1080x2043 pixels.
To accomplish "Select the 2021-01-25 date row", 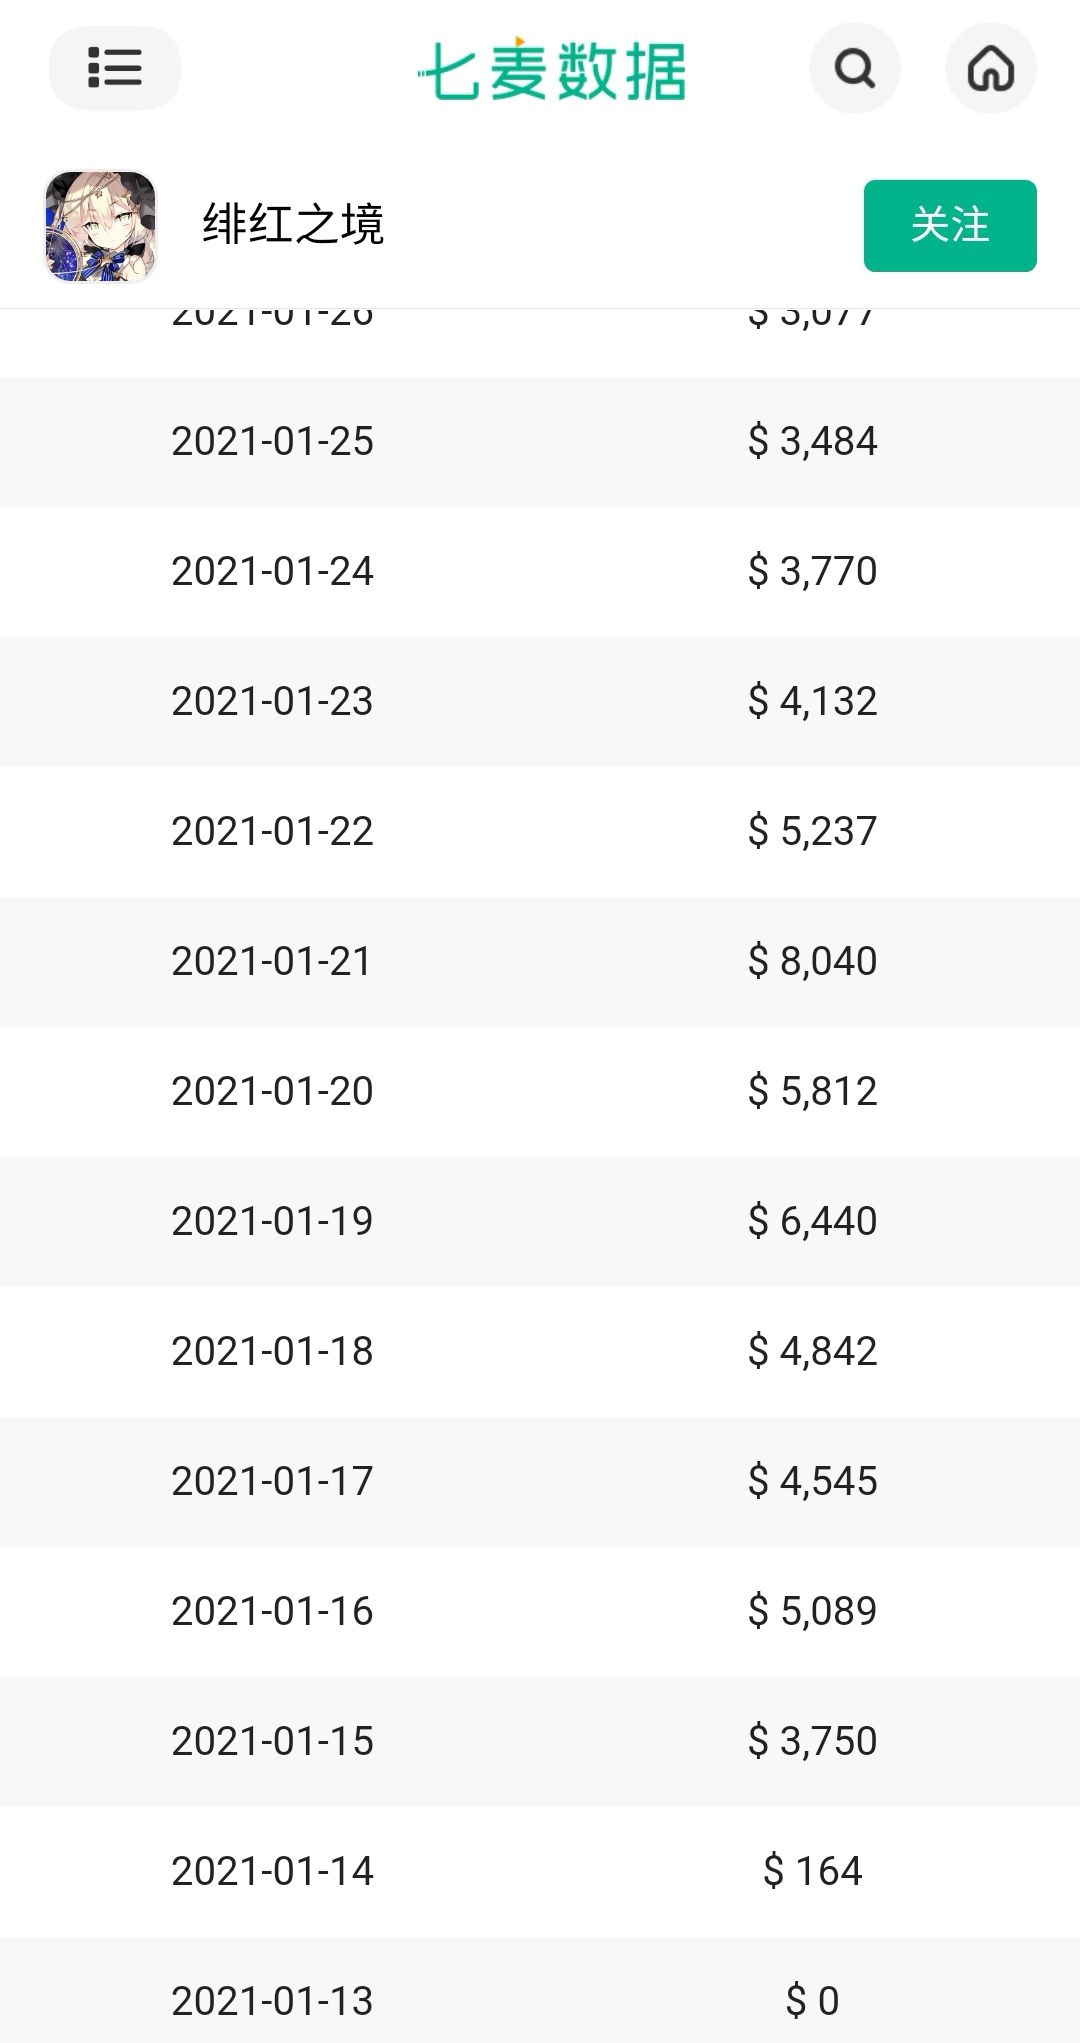I will pos(272,441).
